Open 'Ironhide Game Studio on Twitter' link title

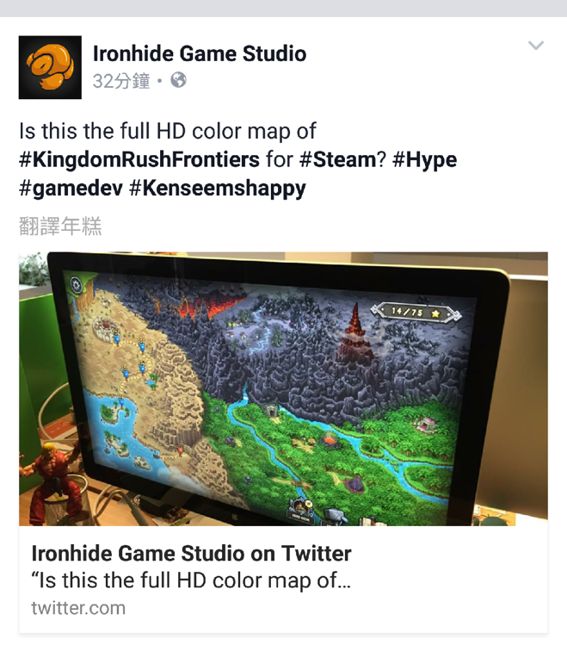[191, 553]
